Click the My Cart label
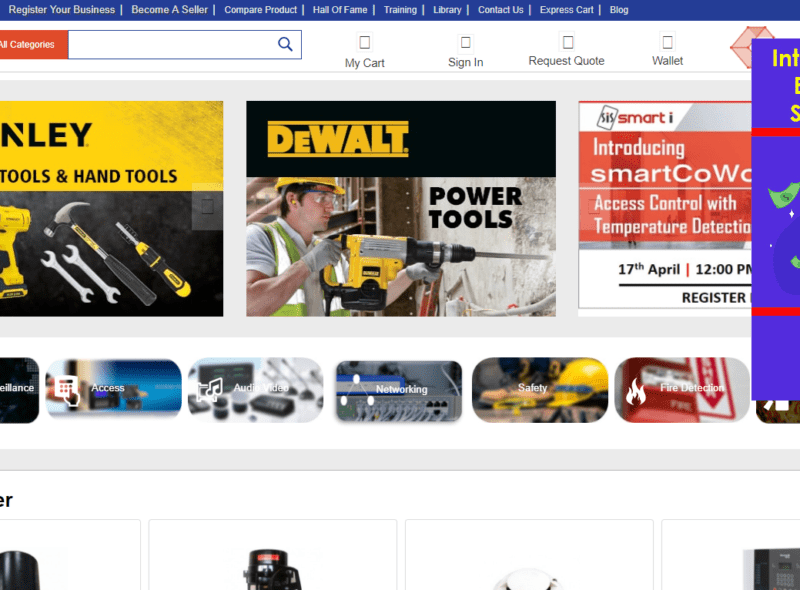 [x=364, y=63]
